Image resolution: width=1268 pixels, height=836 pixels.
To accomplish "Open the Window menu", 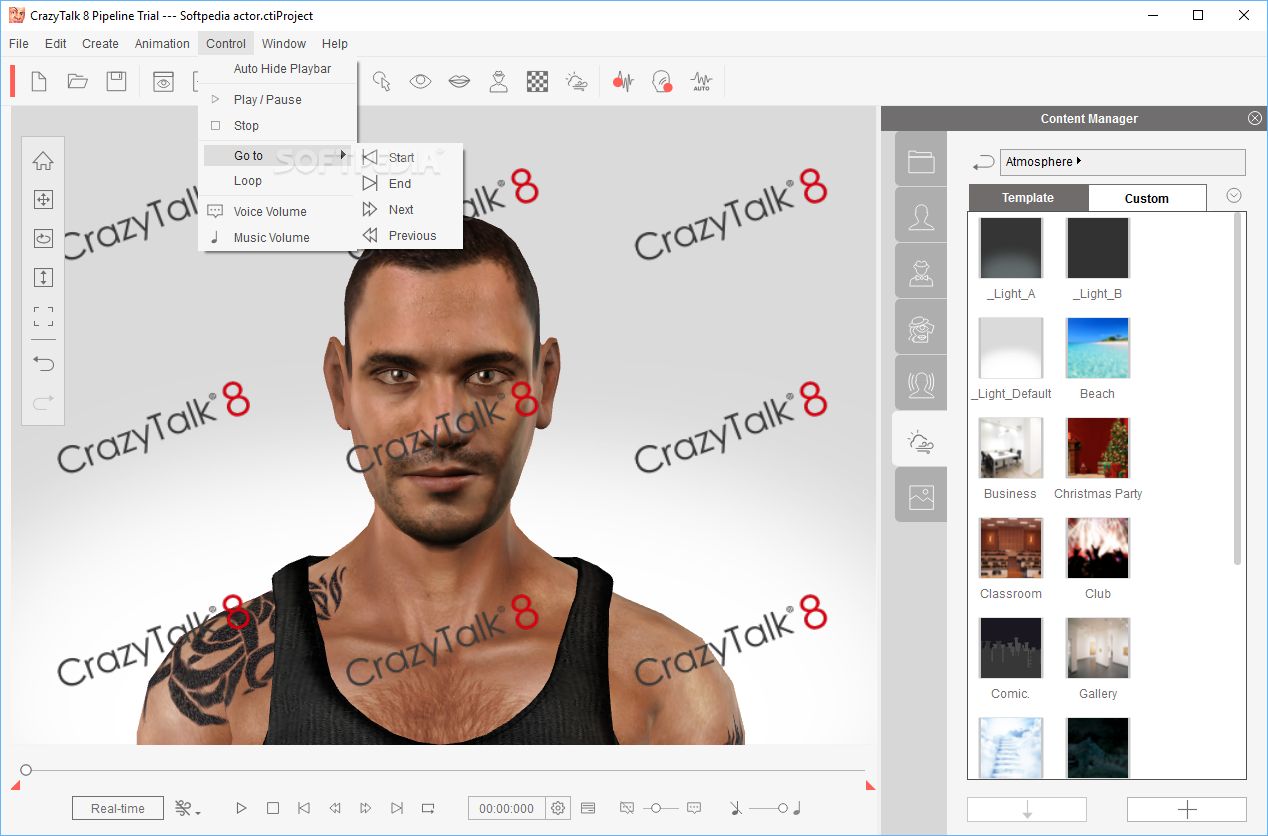I will (284, 44).
